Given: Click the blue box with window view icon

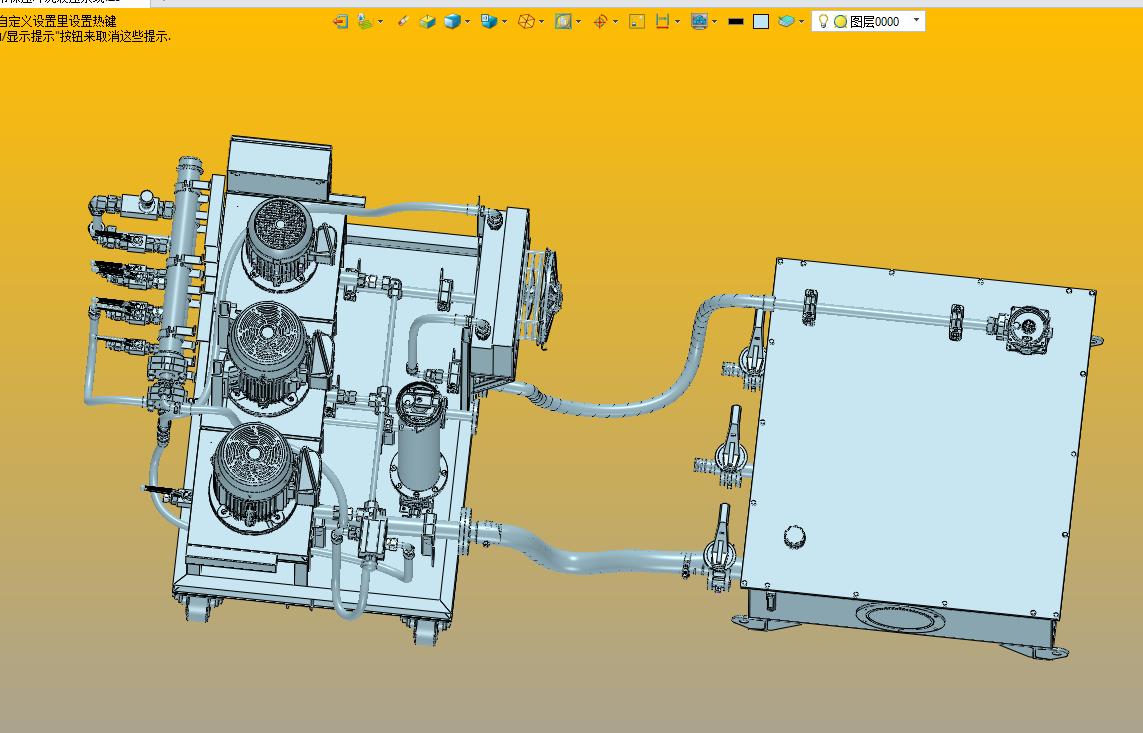Looking at the screenshot, I should (489, 22).
